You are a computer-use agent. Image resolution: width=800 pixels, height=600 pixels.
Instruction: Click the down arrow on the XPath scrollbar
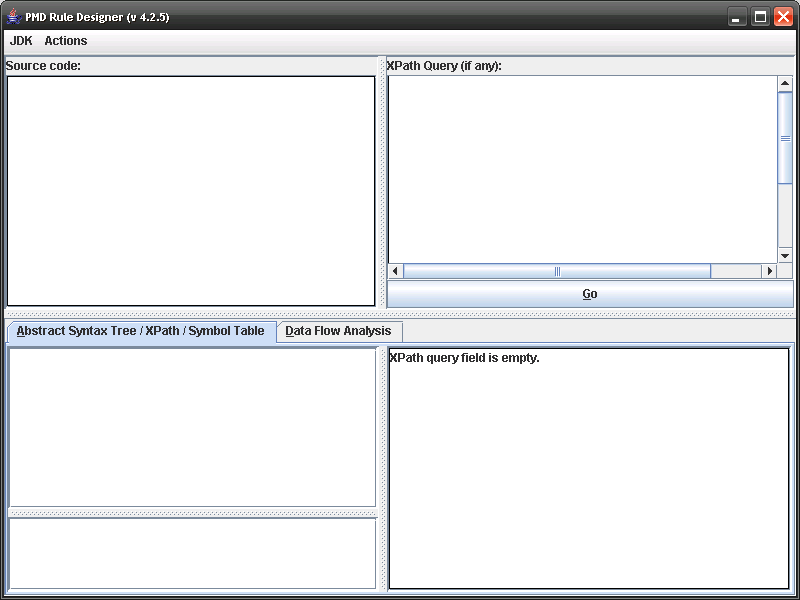click(x=785, y=253)
